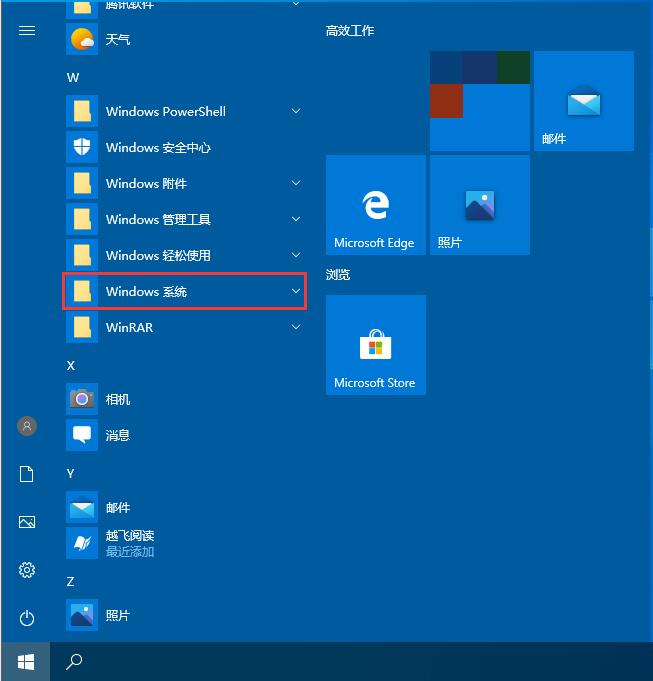Open the Microsoft Store tile
Viewport: 653px width, 681px height.
376,345
